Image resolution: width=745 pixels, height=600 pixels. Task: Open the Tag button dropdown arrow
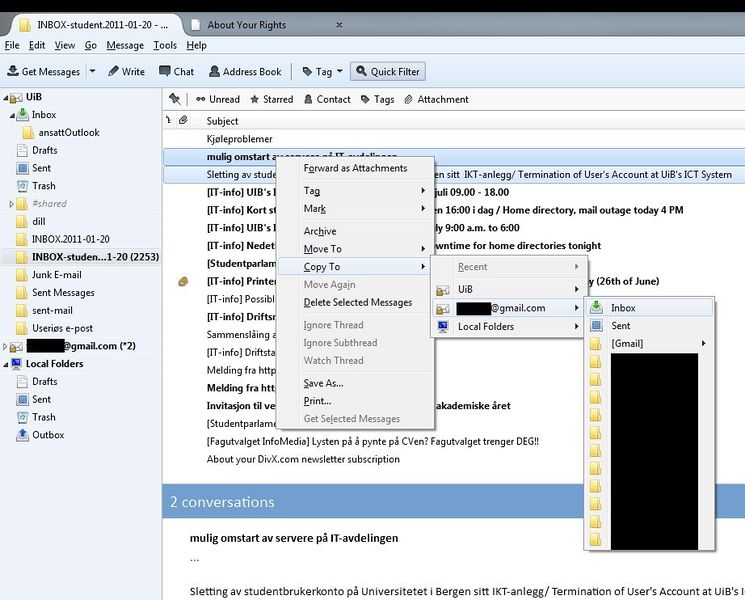click(x=340, y=71)
